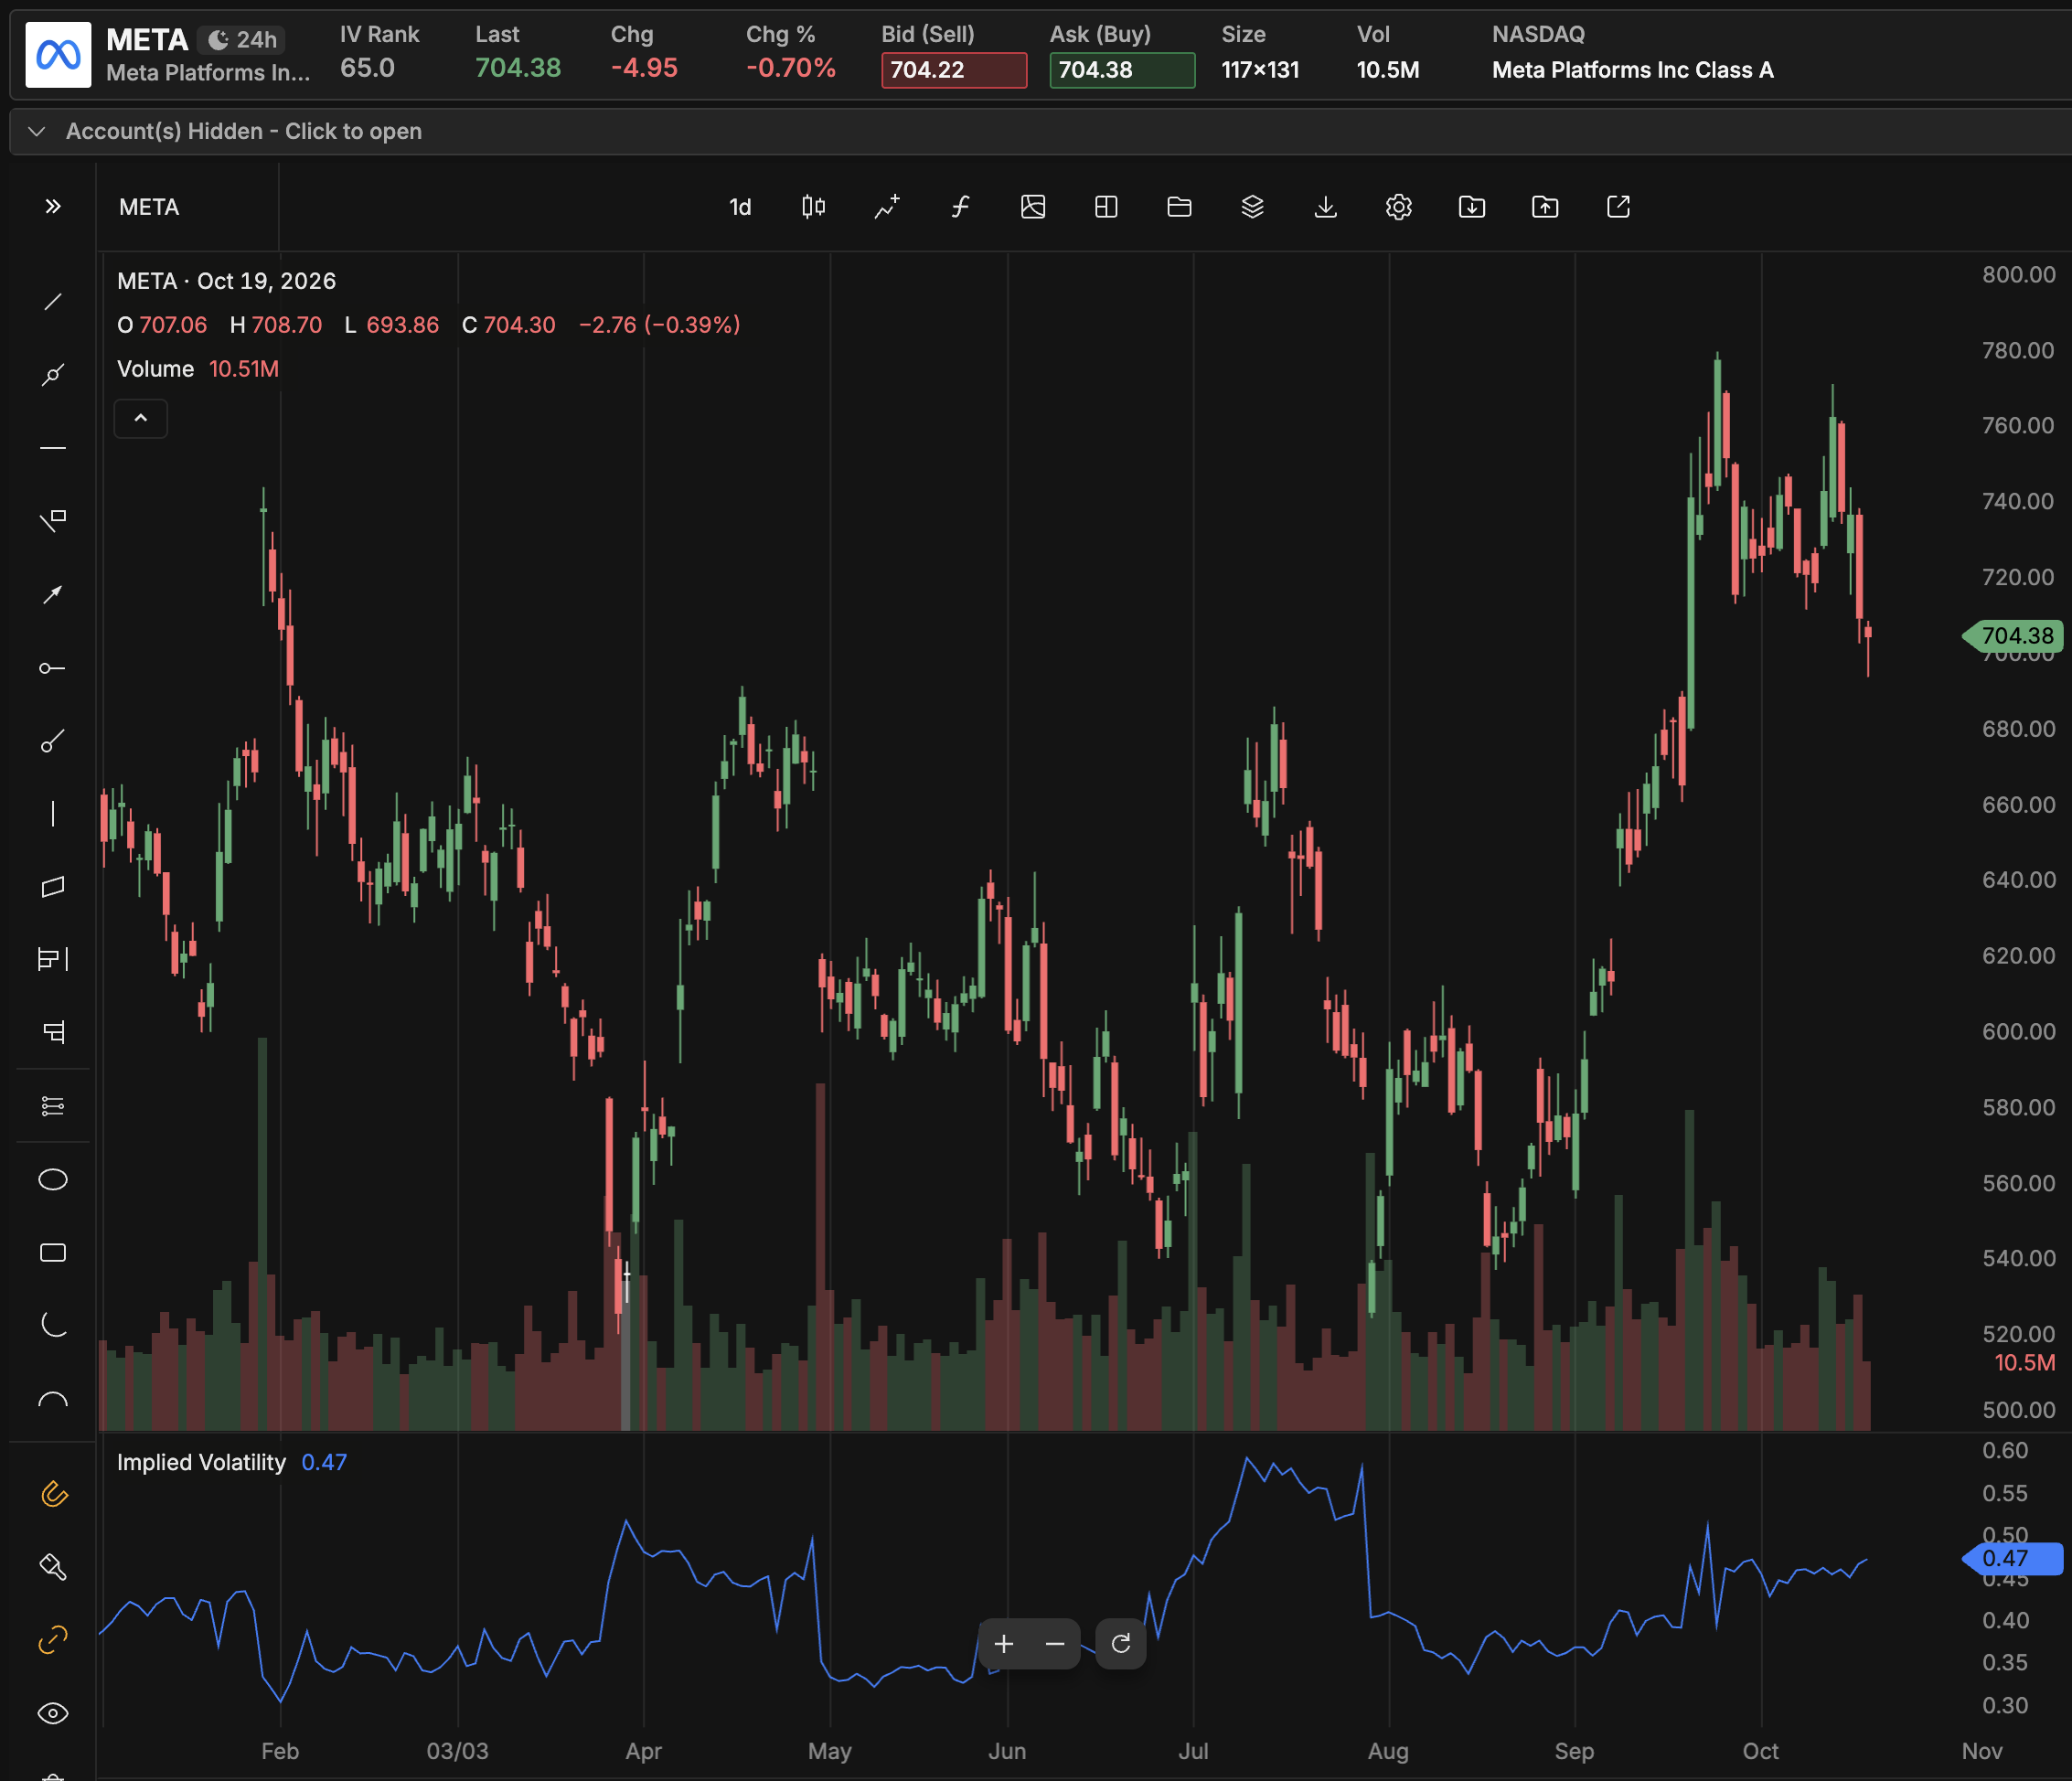Select the Fibonacci retracement tool
This screenshot has height=1781, width=2072.
pyautogui.click(x=53, y=1106)
